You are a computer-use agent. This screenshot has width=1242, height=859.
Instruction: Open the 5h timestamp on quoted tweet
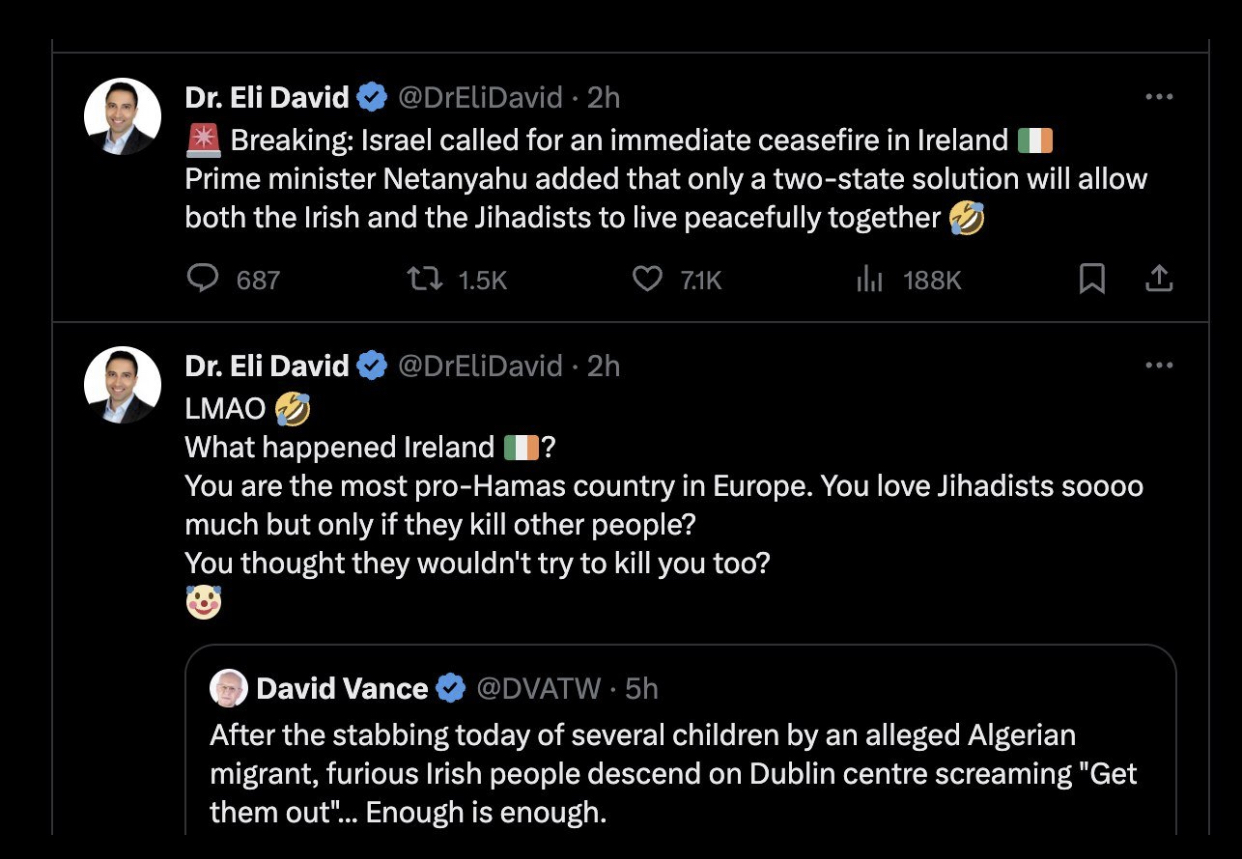(x=641, y=688)
